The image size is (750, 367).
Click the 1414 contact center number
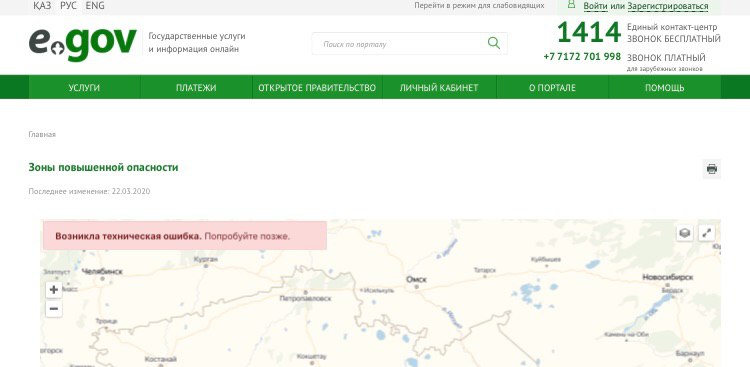point(589,33)
